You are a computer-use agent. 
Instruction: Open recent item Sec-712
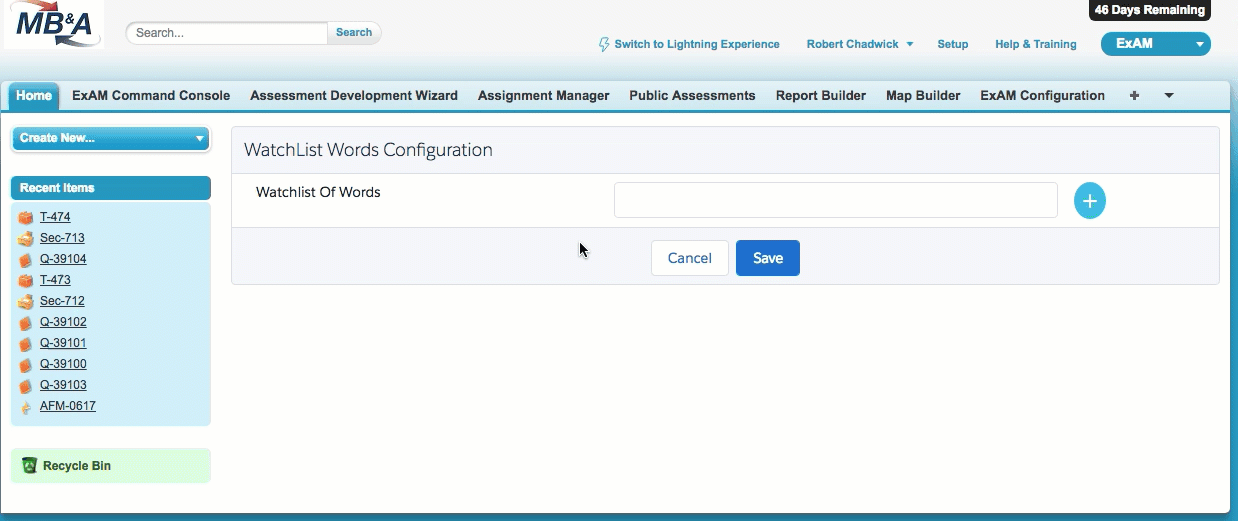[x=62, y=301]
